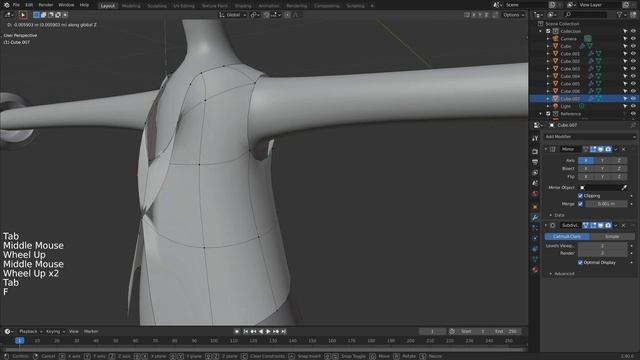Screen dimensions: 640x360
Task: Click the Cube.005 mesh object icon
Action: tap(555, 84)
